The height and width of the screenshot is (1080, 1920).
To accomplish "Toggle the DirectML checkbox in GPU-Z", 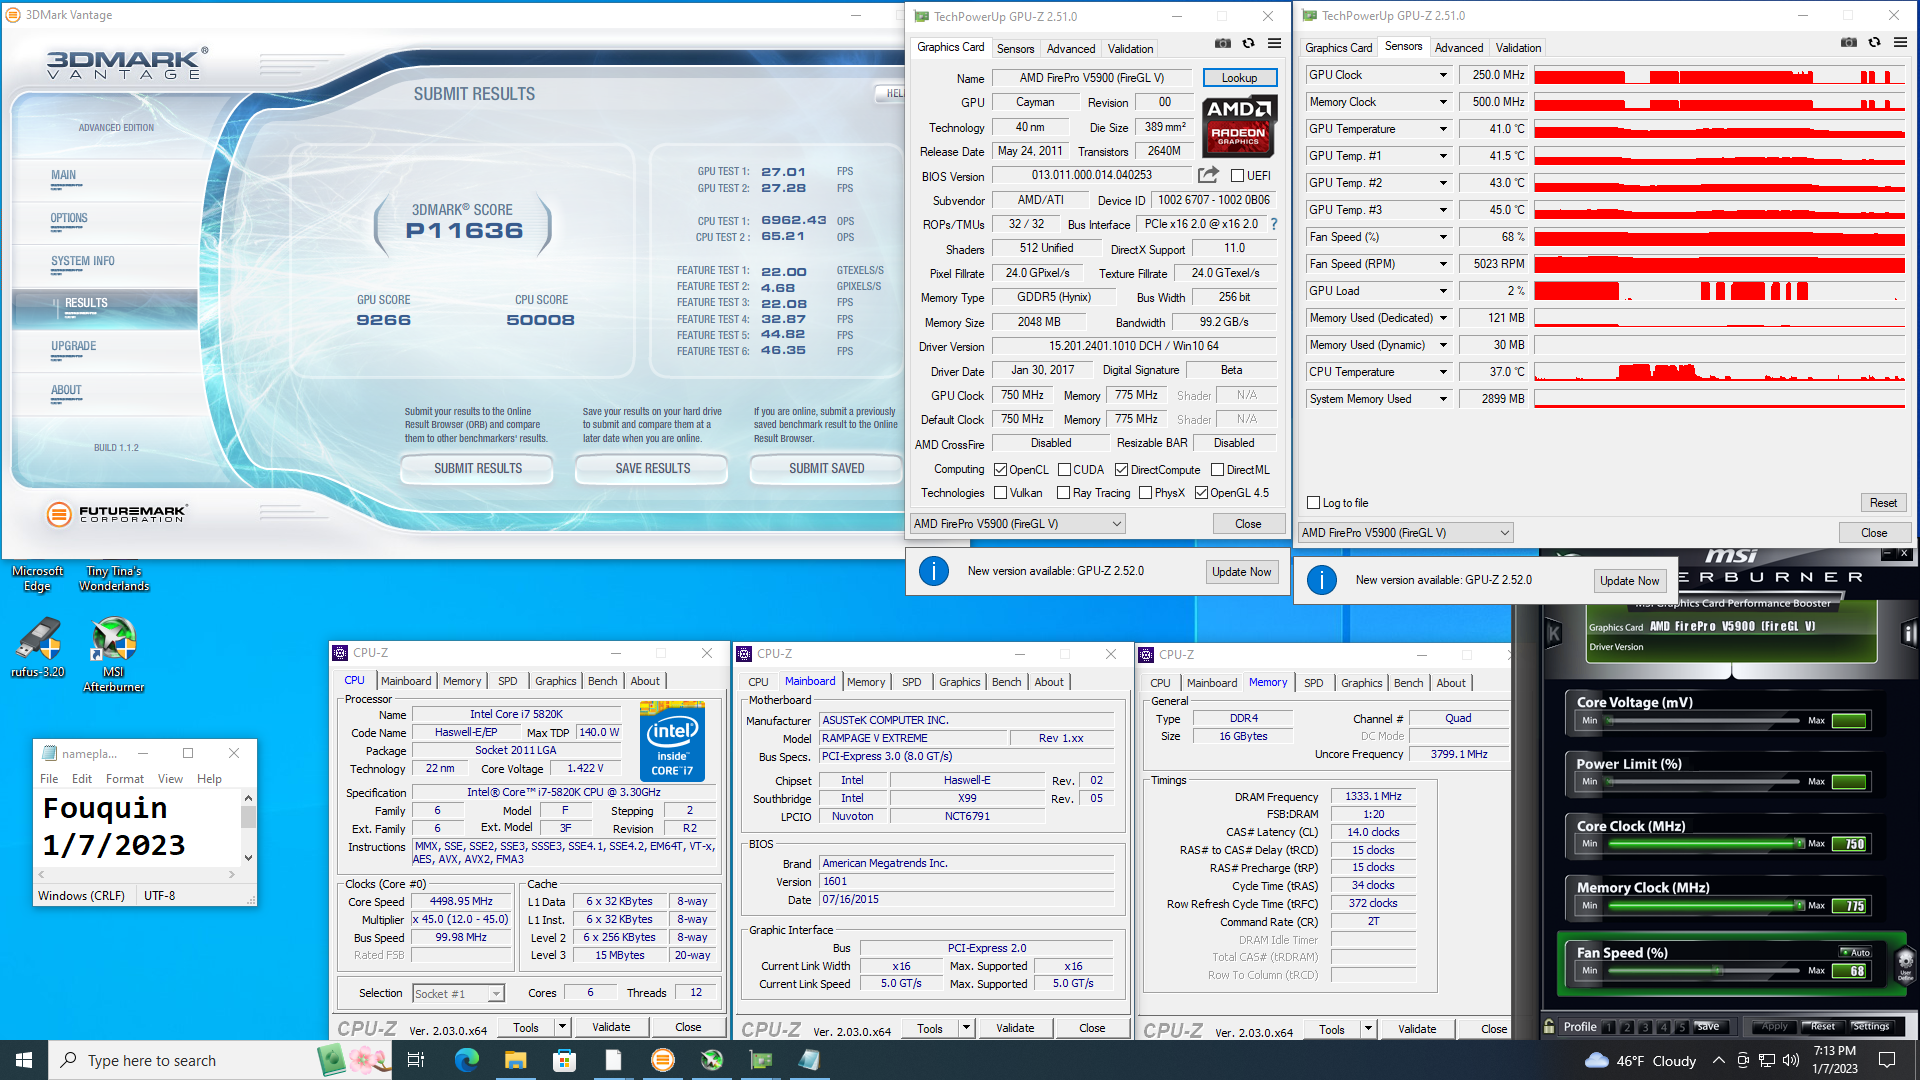I will click(1217, 470).
